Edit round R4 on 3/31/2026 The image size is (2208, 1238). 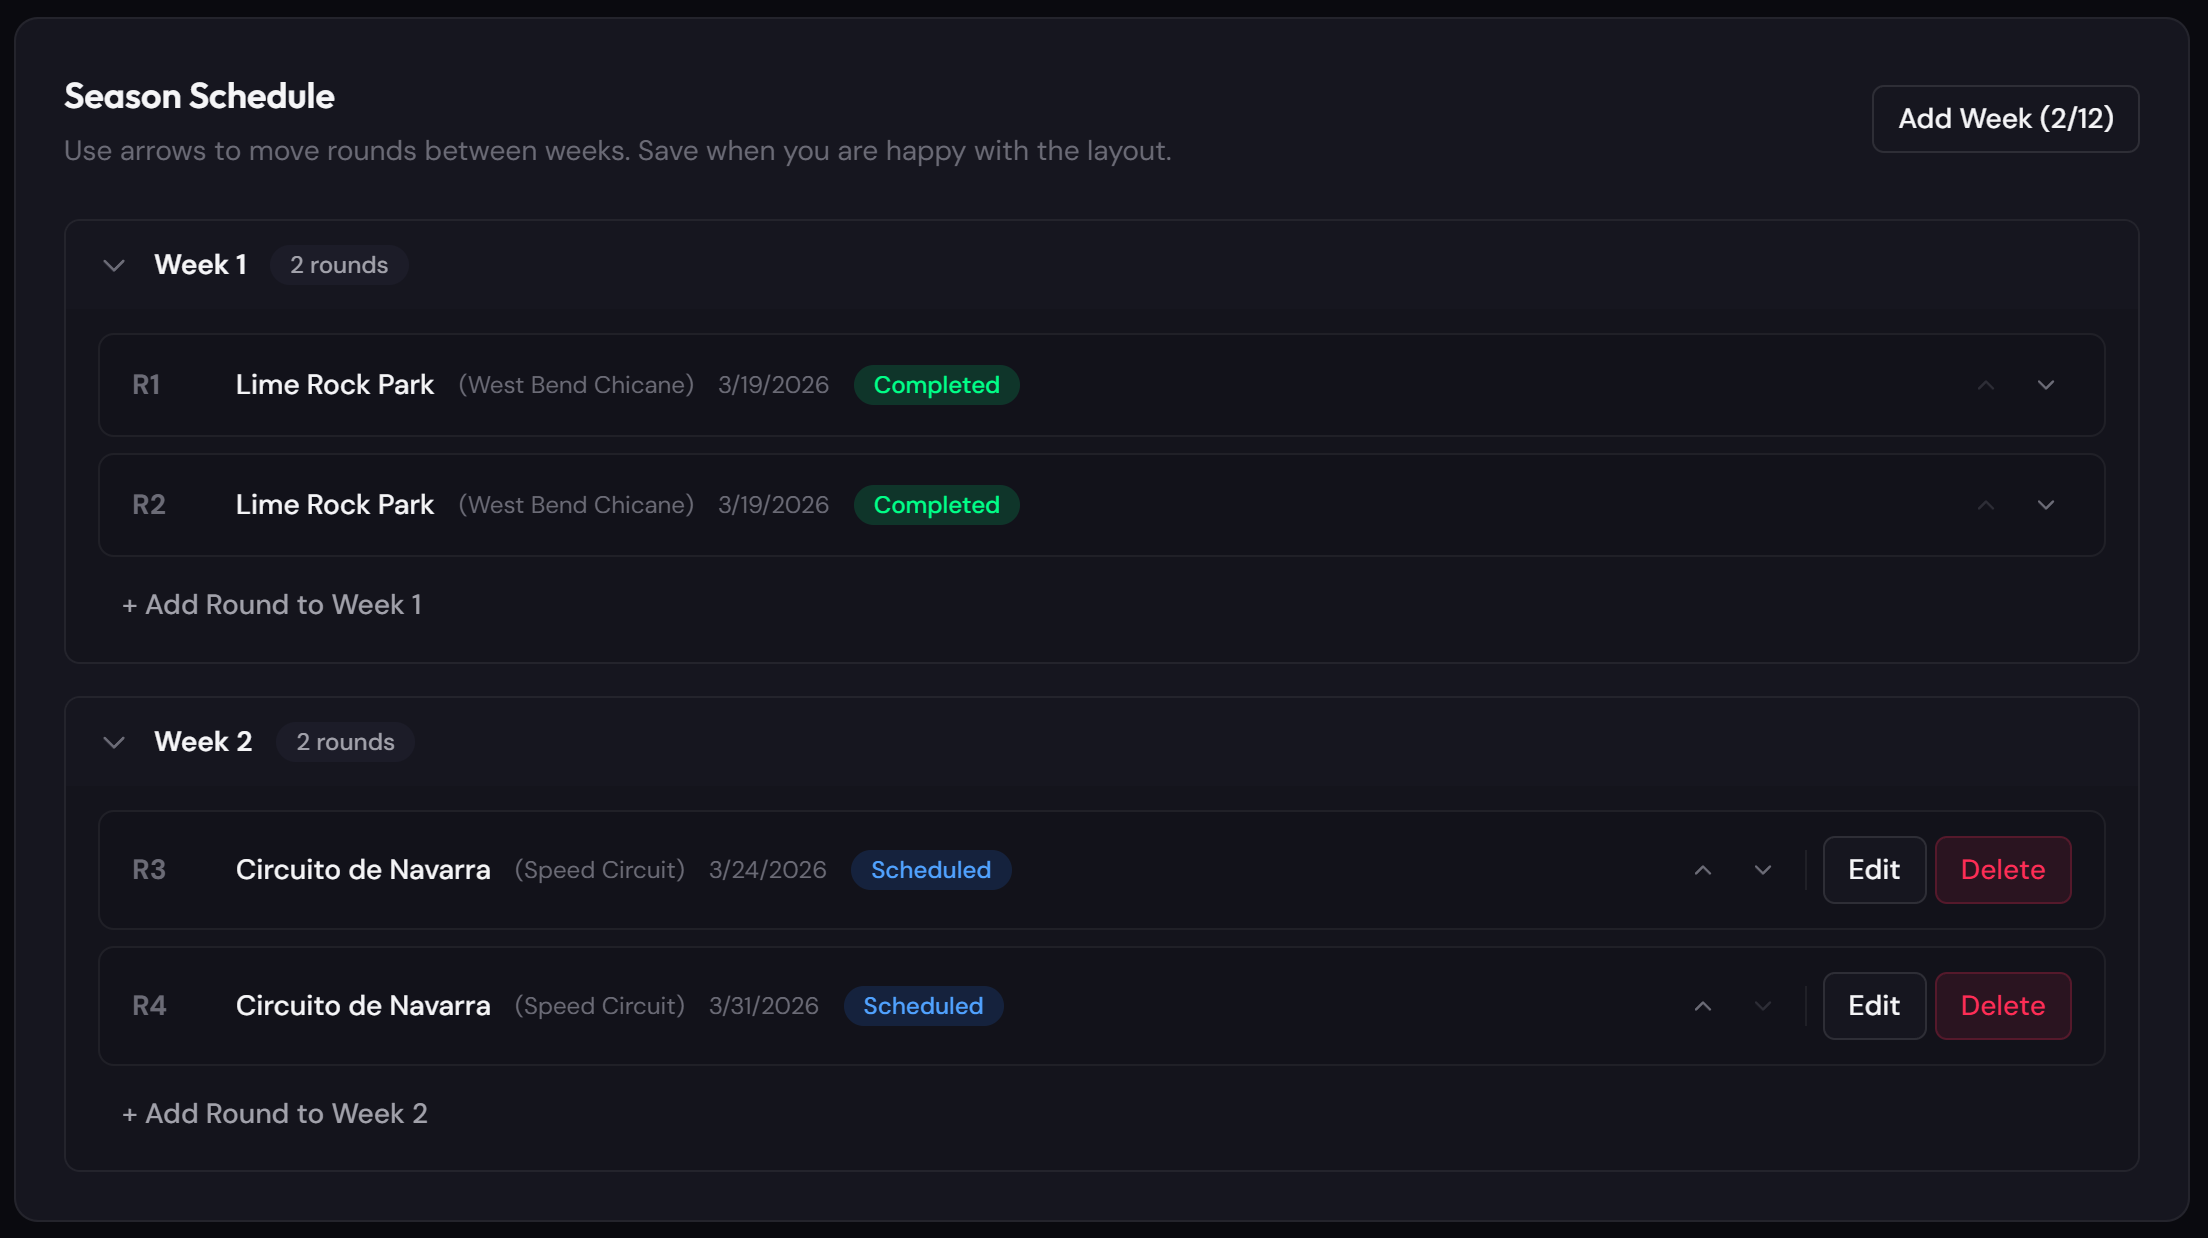point(1873,1006)
